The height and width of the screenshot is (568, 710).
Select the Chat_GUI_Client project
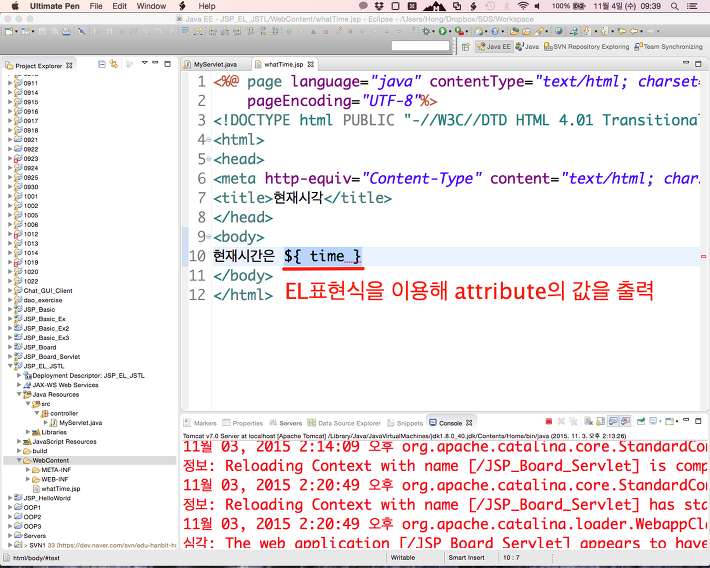pyautogui.click(x=43, y=291)
